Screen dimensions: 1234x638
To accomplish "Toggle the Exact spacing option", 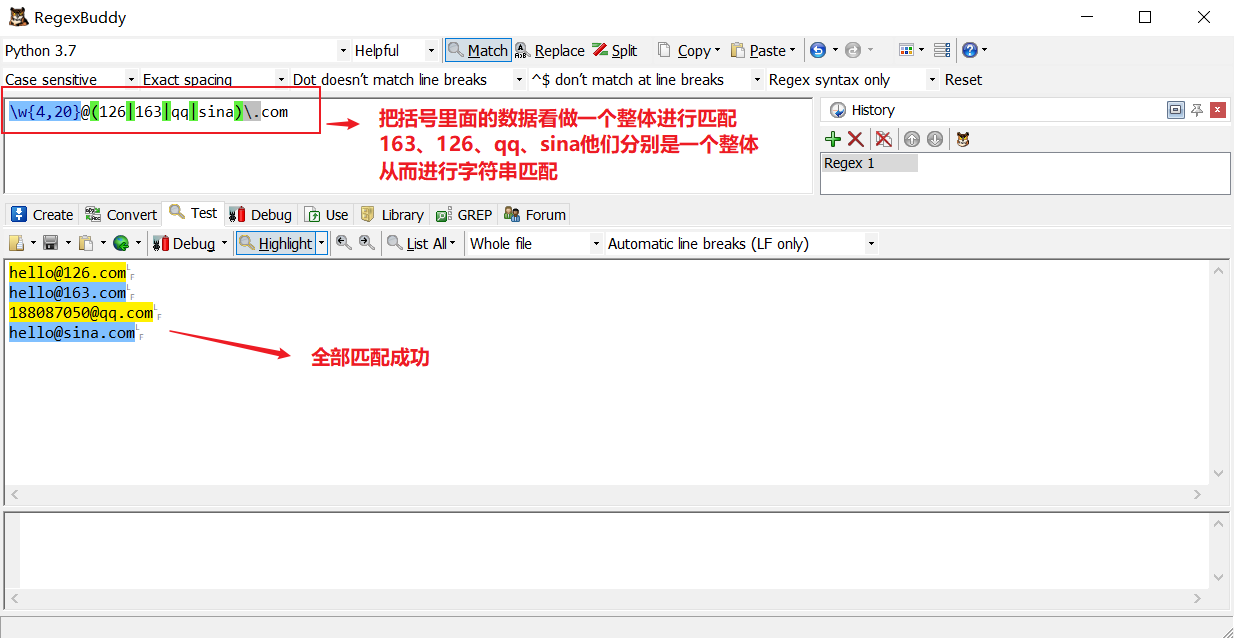I will coord(213,79).
